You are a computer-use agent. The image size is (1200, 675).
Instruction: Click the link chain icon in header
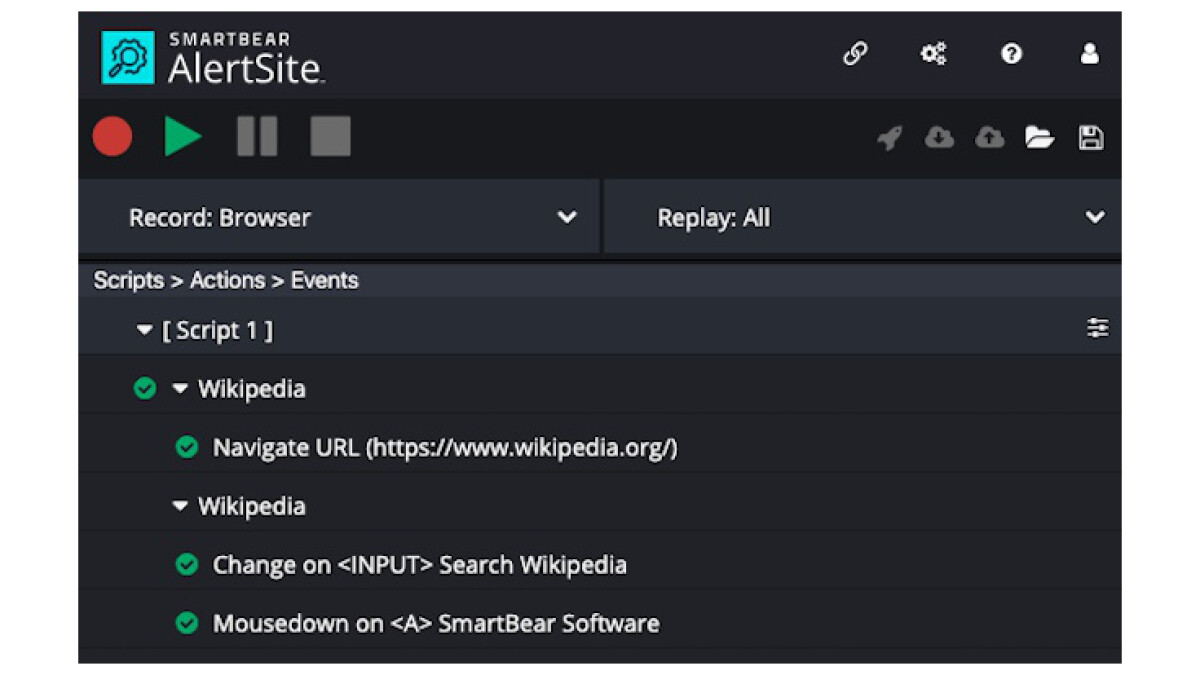coord(855,54)
